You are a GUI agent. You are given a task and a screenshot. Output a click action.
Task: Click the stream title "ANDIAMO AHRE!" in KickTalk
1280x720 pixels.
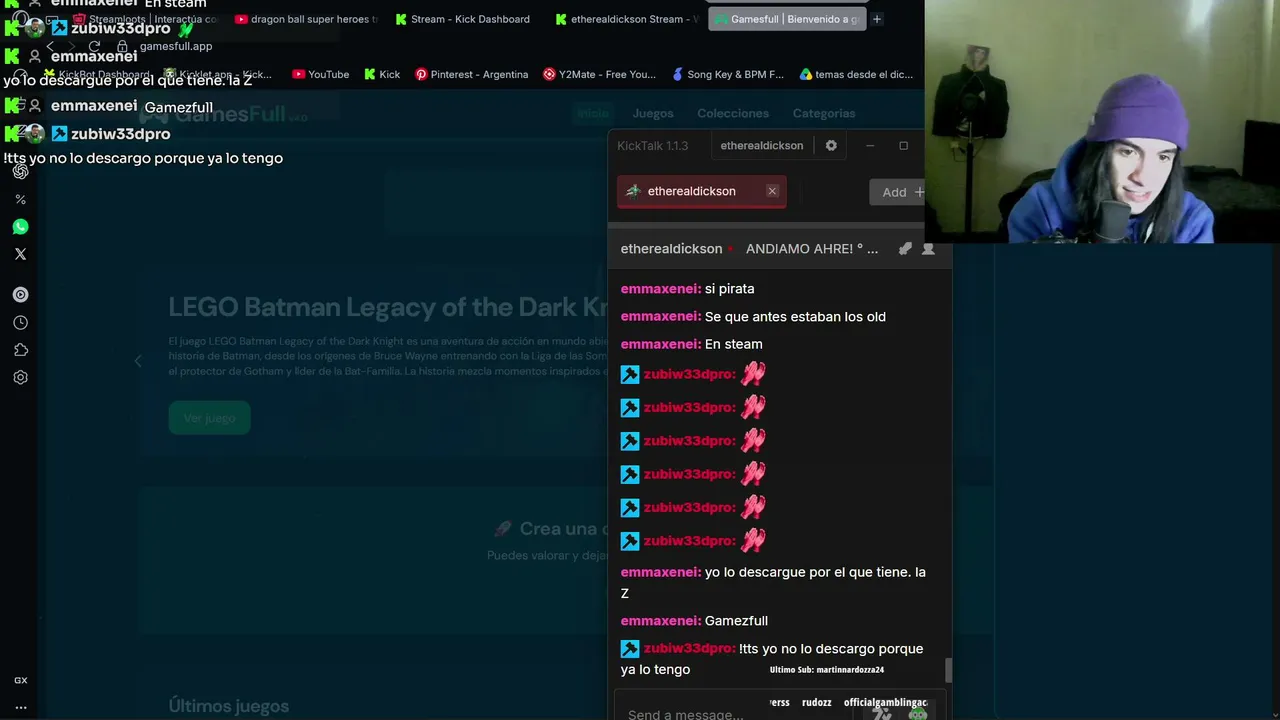tap(812, 249)
